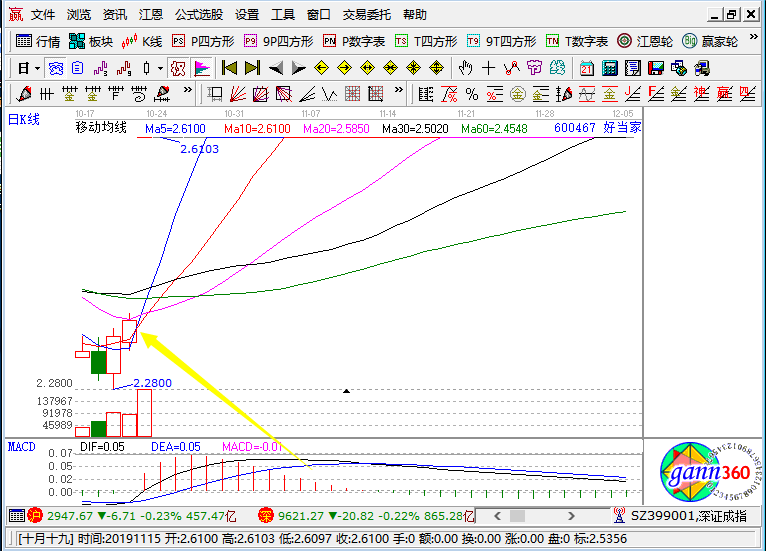
Task: Expand the Gann square toolbar overflow chevron
Action: (x=399, y=90)
